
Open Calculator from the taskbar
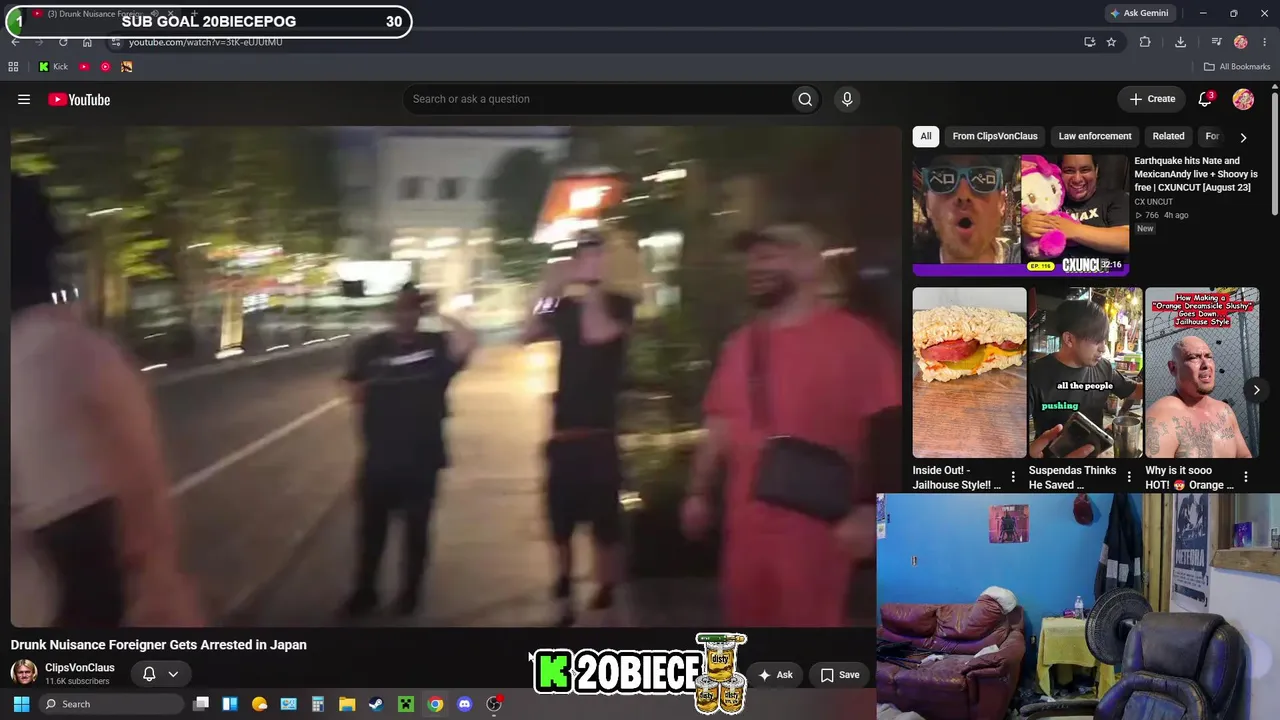pos(318,704)
